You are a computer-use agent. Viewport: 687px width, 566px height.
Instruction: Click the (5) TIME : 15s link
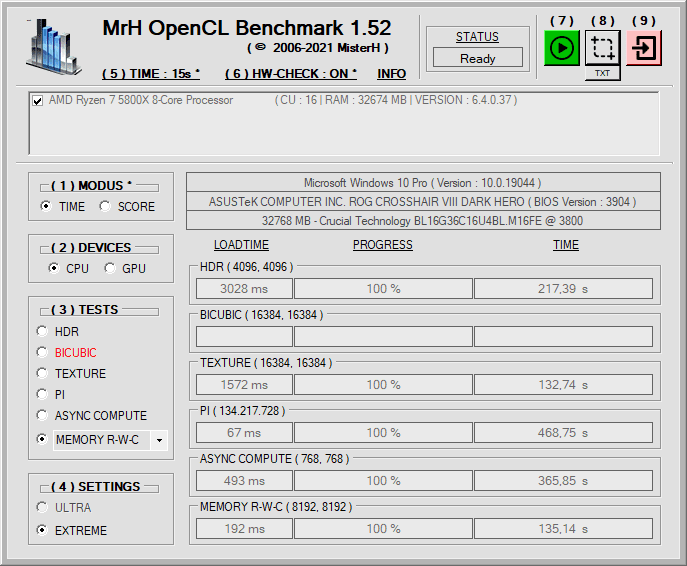[151, 74]
